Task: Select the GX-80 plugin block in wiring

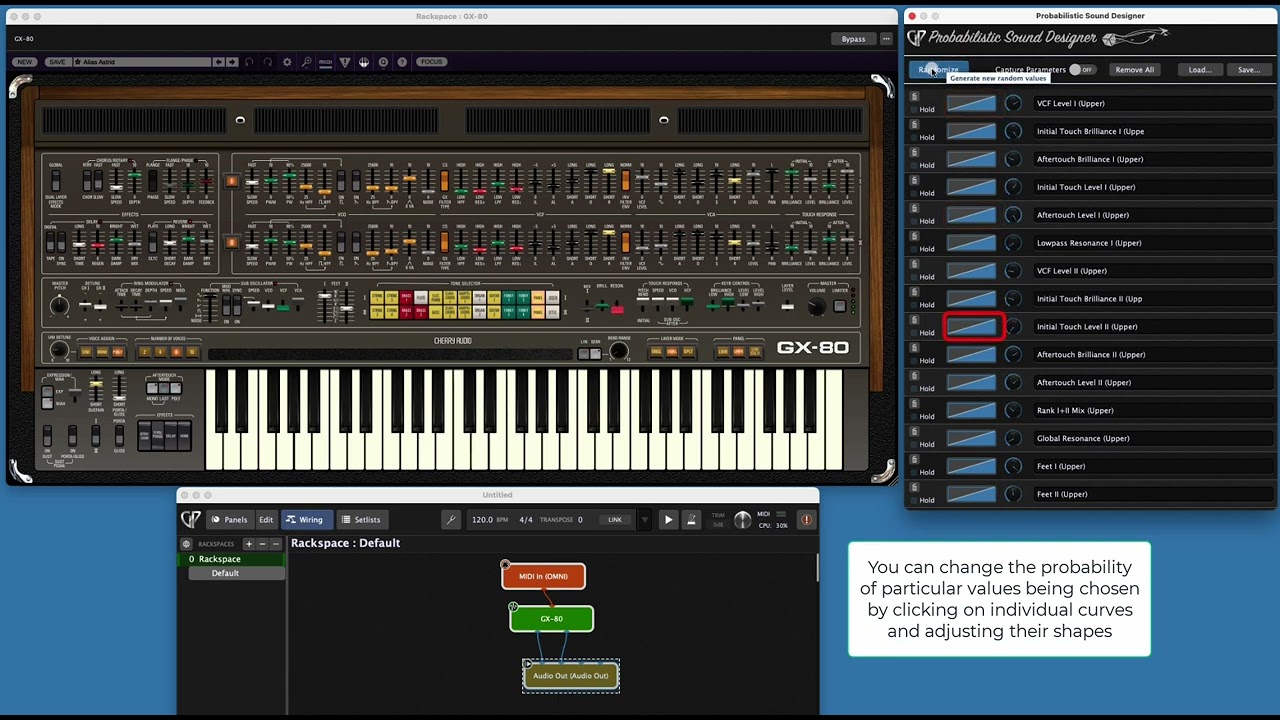Action: click(x=551, y=619)
